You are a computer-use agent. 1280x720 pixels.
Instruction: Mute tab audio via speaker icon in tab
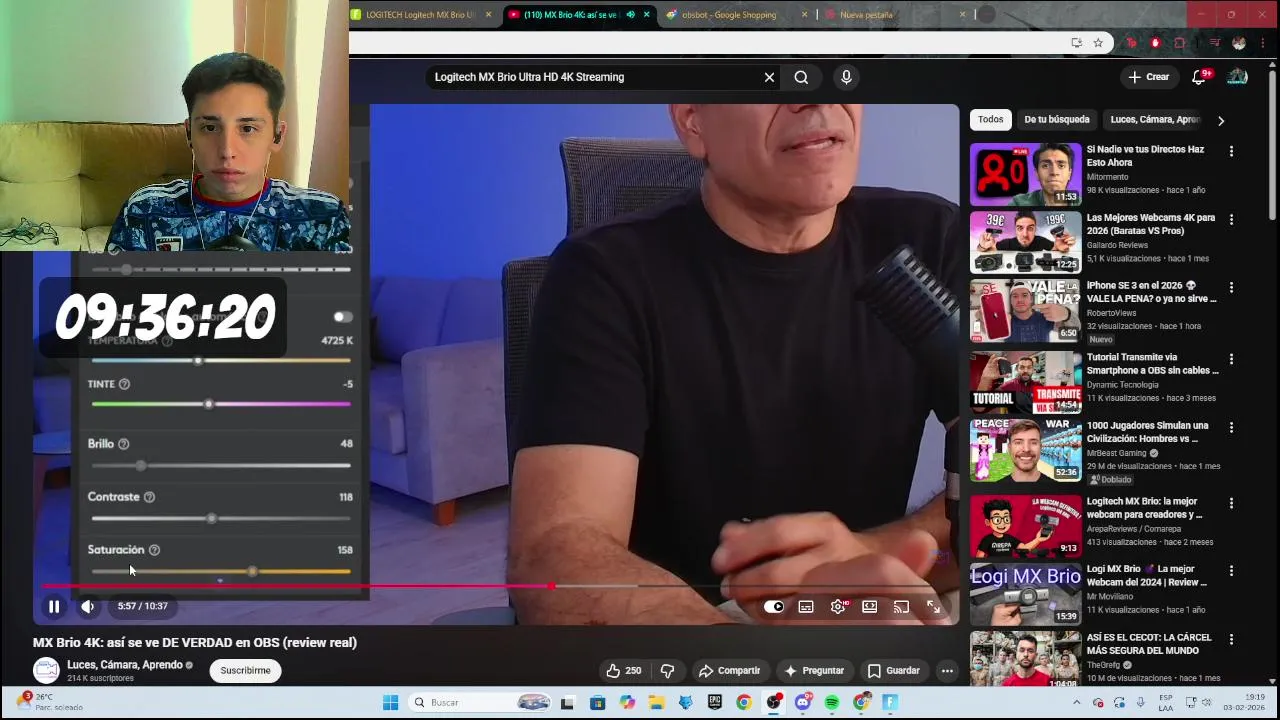pyautogui.click(x=630, y=15)
